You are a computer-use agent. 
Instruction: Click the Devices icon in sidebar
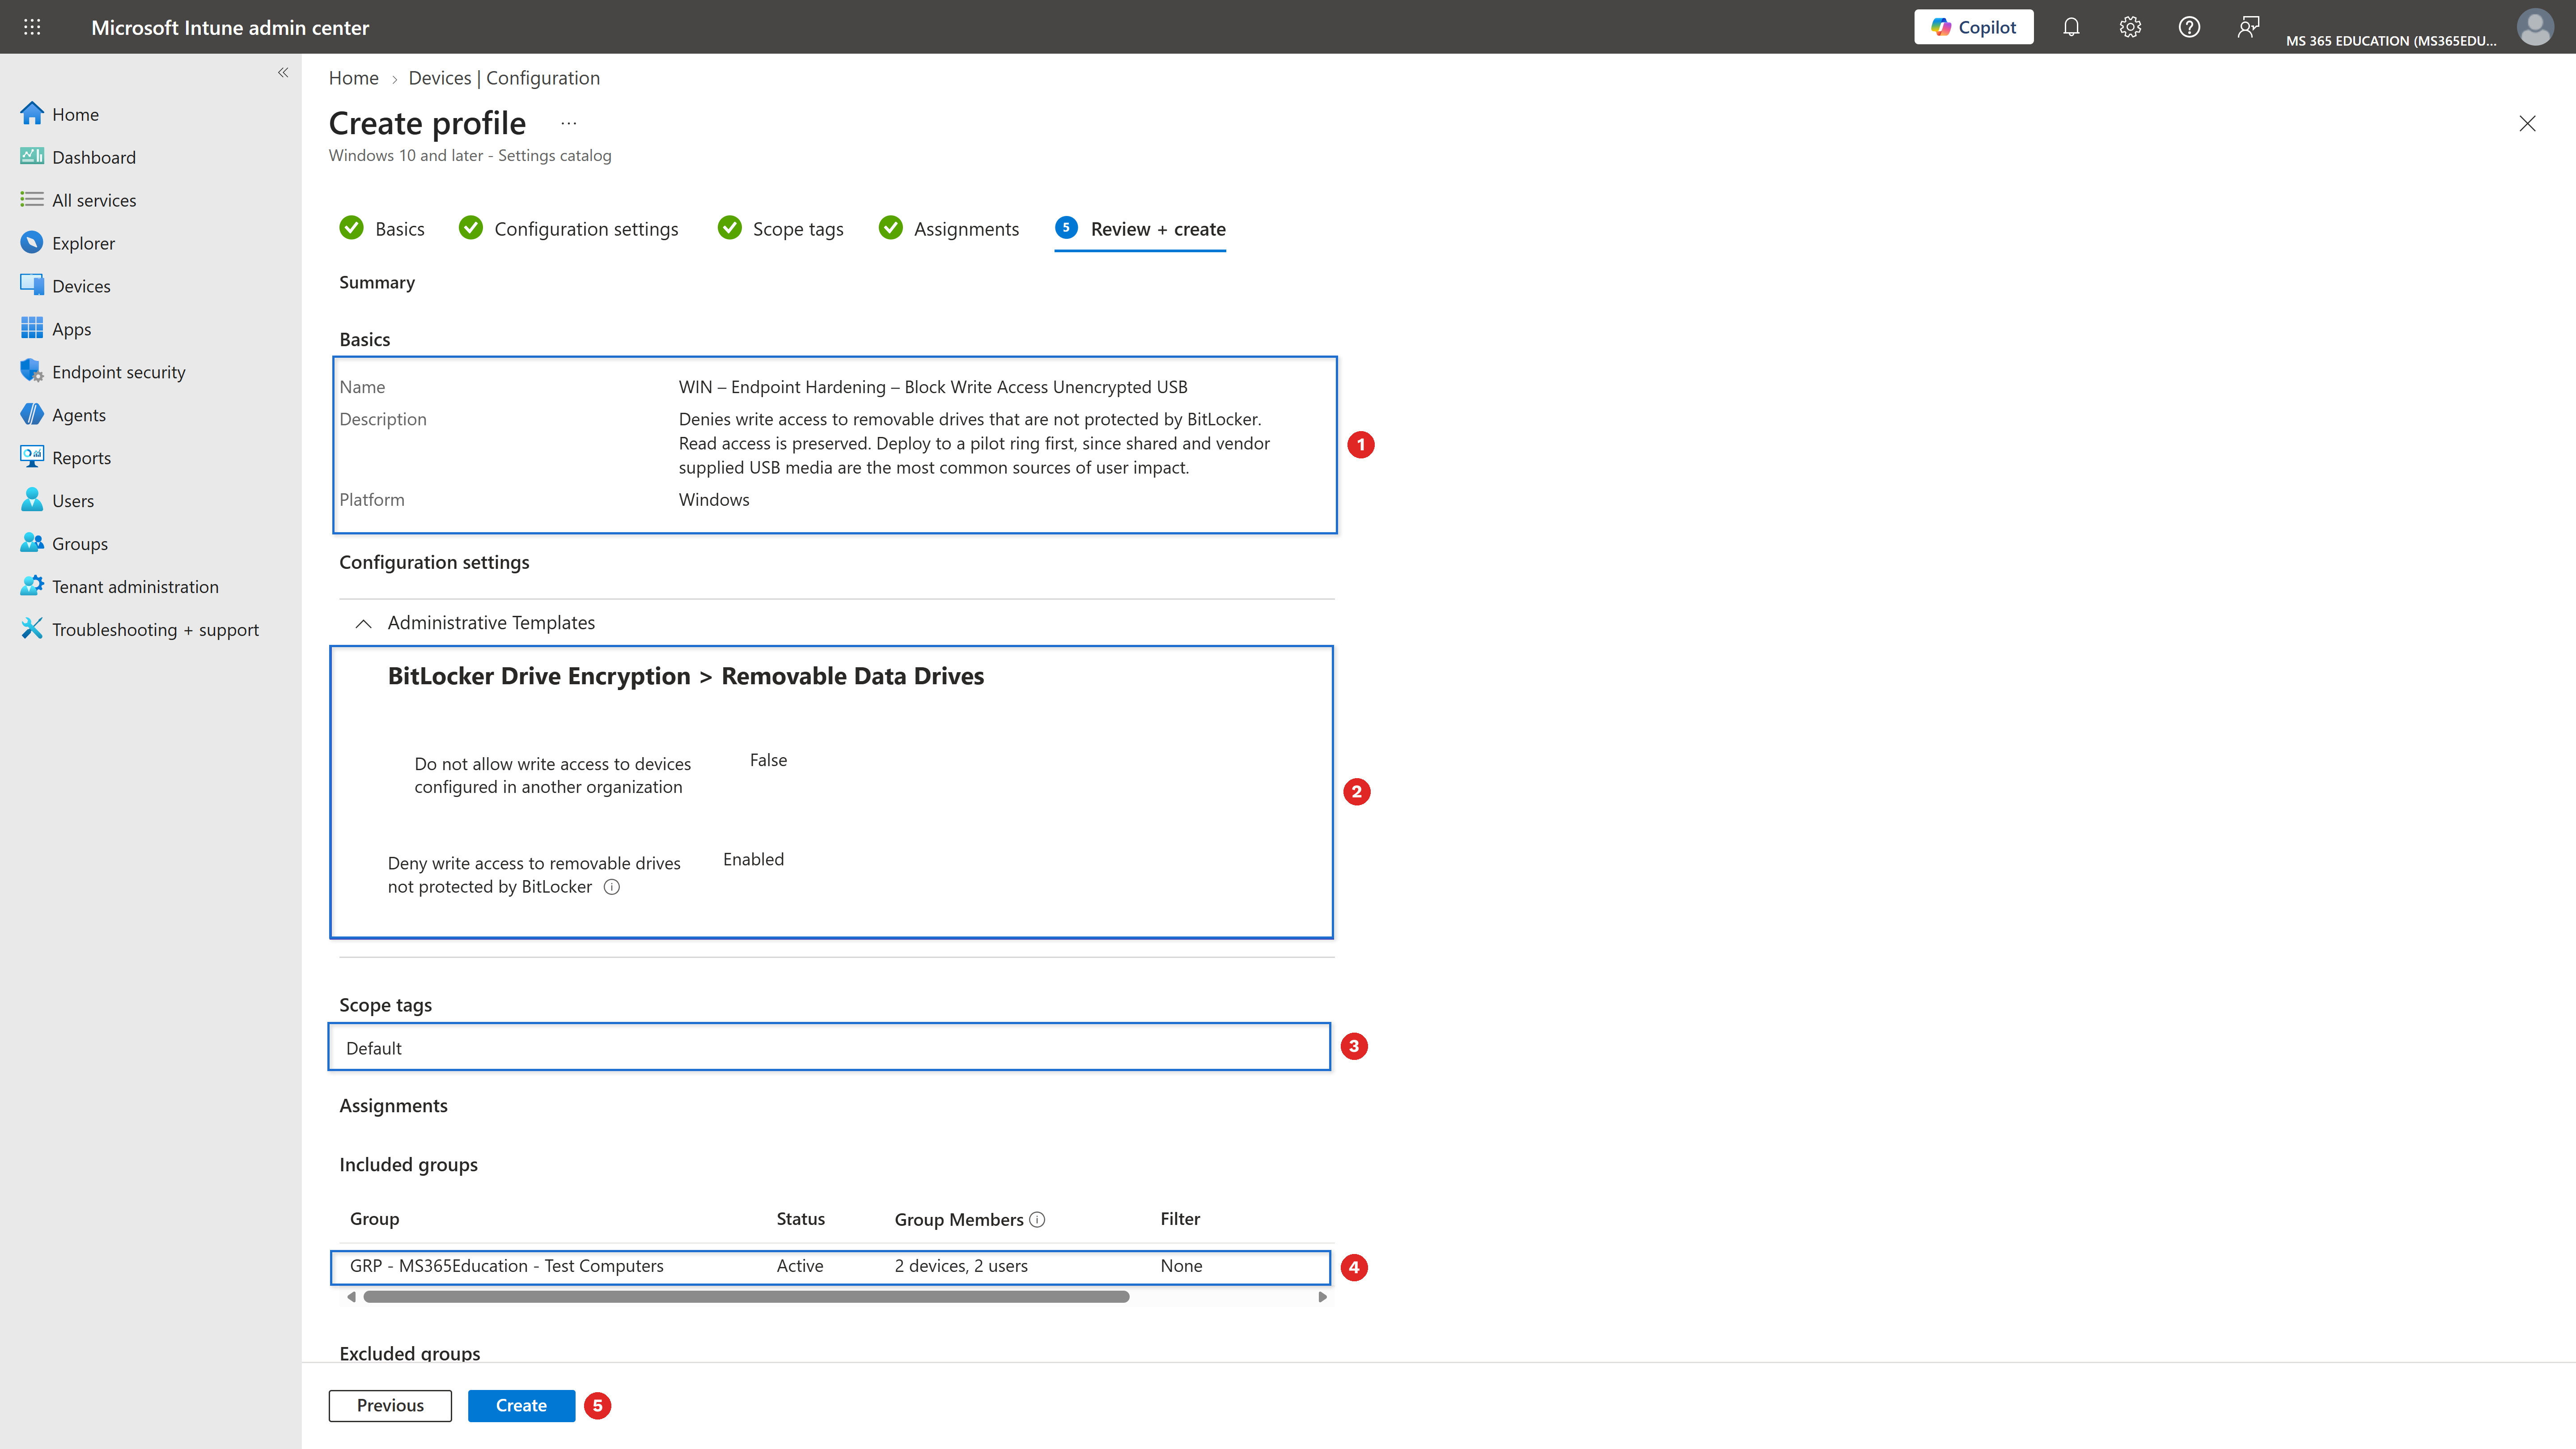tap(32, 285)
